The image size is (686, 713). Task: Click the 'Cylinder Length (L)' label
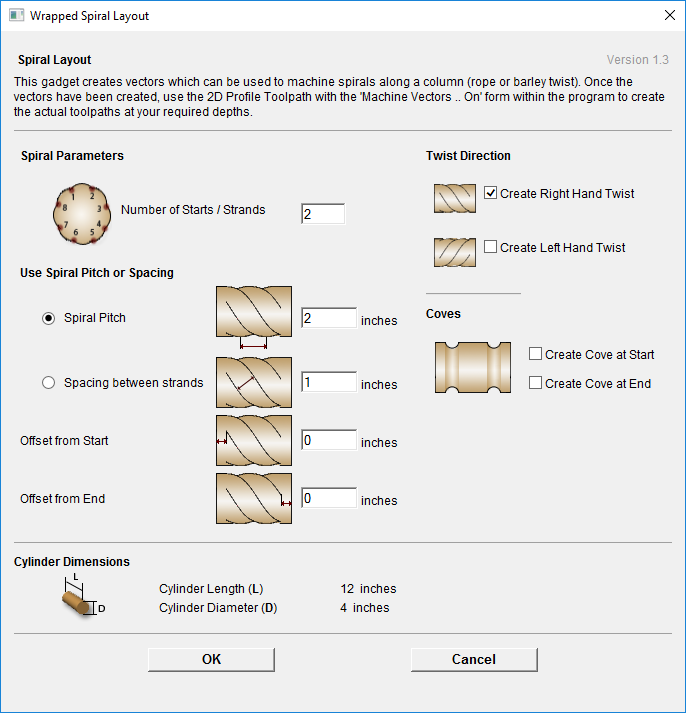211,589
